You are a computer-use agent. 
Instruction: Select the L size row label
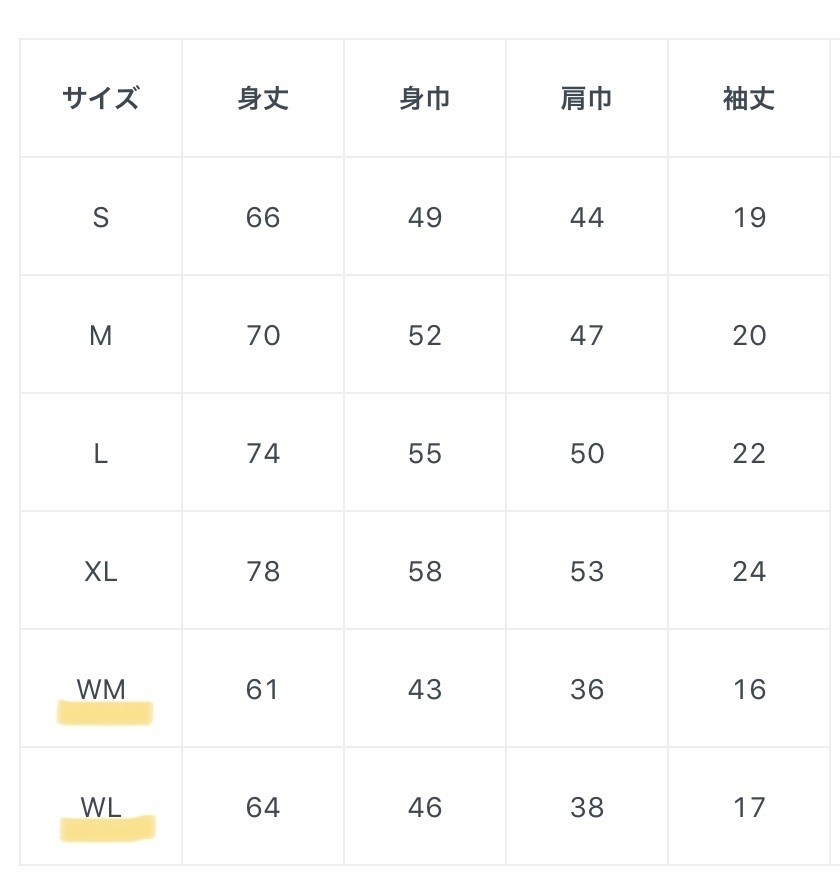coord(101,453)
